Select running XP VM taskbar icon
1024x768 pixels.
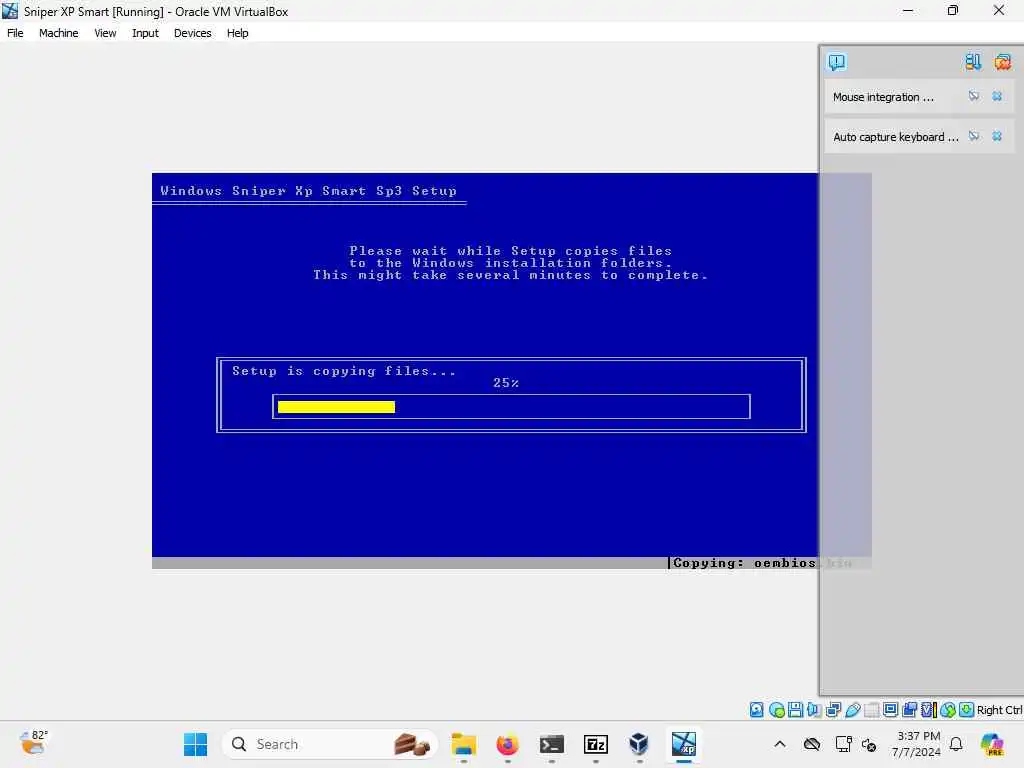click(684, 744)
